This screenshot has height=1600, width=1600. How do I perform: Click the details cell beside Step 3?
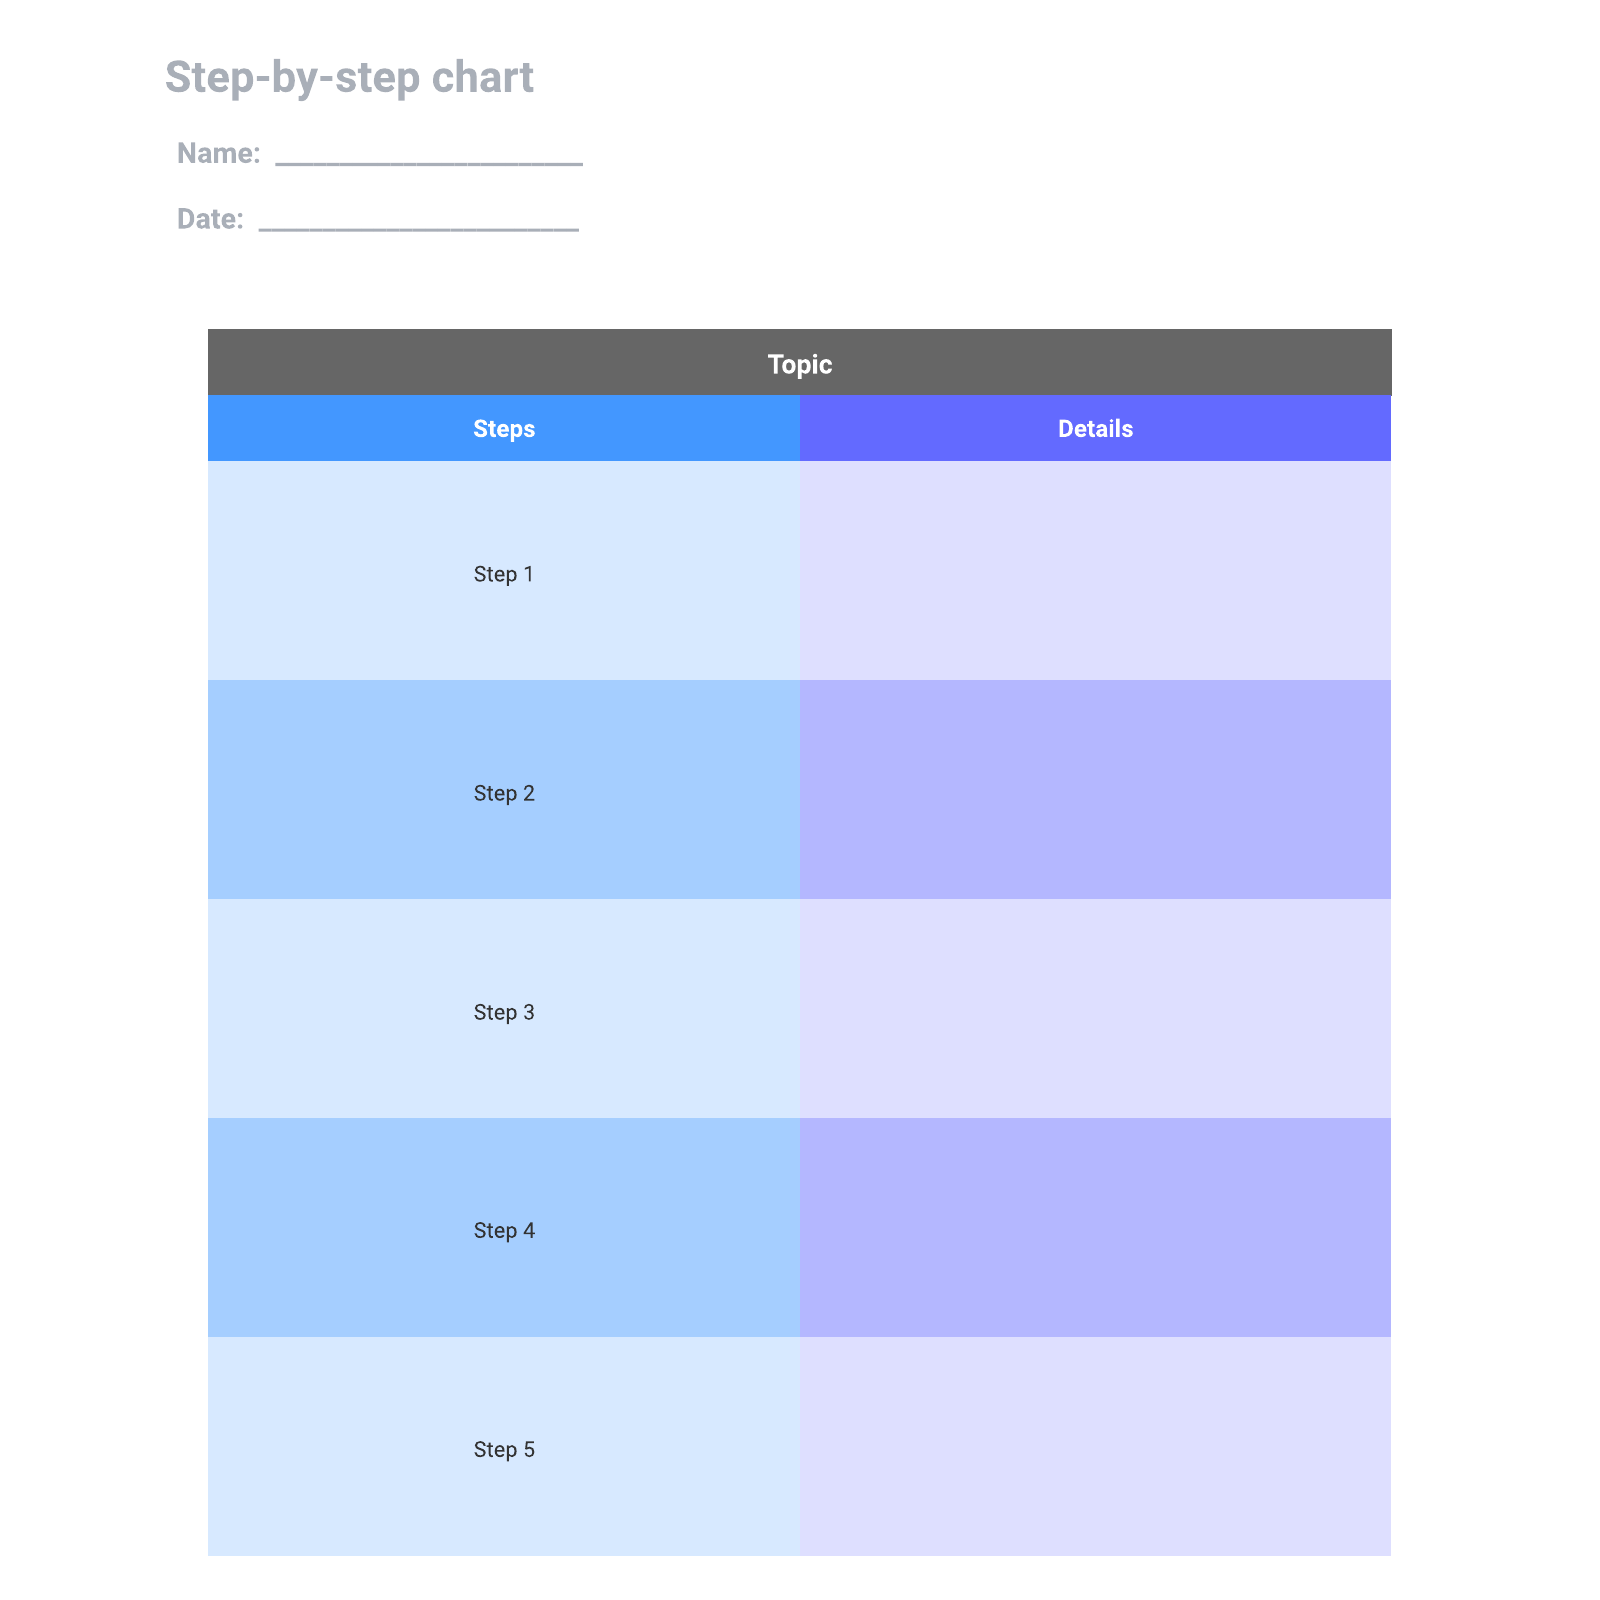1095,1008
